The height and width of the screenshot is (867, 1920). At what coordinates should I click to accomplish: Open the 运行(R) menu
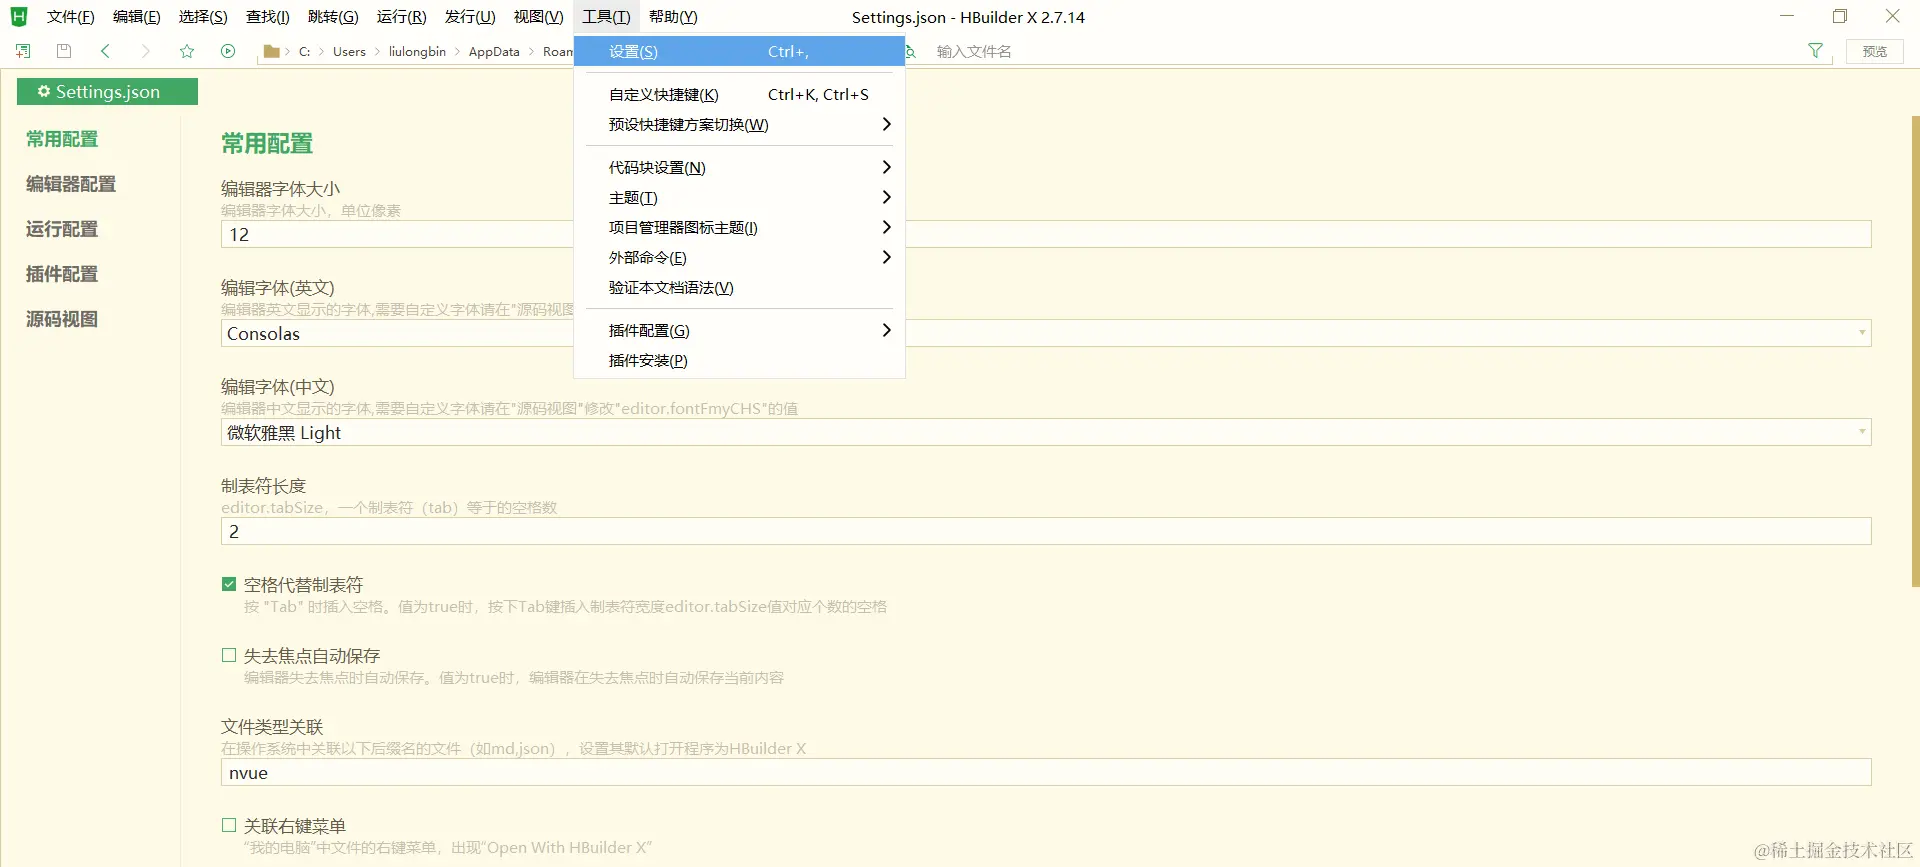coord(402,17)
